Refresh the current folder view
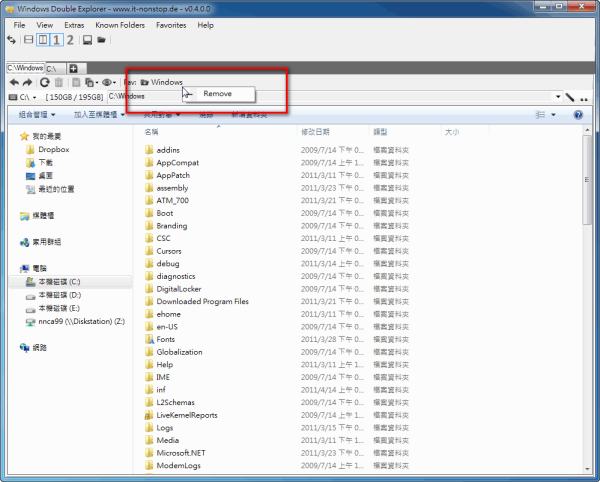Viewport: 600px width, 482px height. [45, 82]
